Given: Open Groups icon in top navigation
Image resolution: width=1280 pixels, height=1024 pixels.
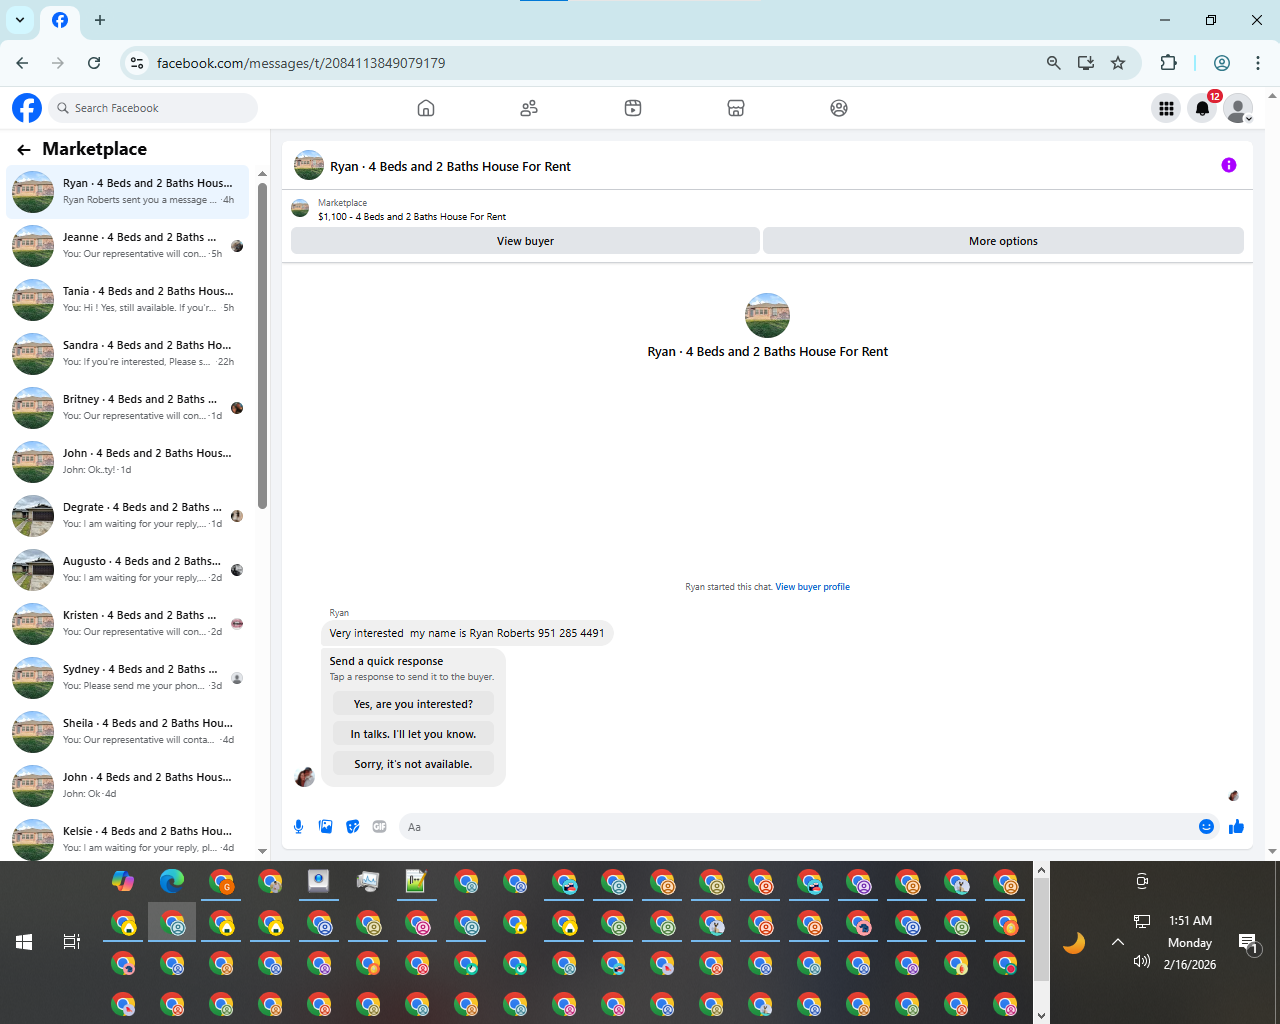Looking at the screenshot, I should coord(839,108).
